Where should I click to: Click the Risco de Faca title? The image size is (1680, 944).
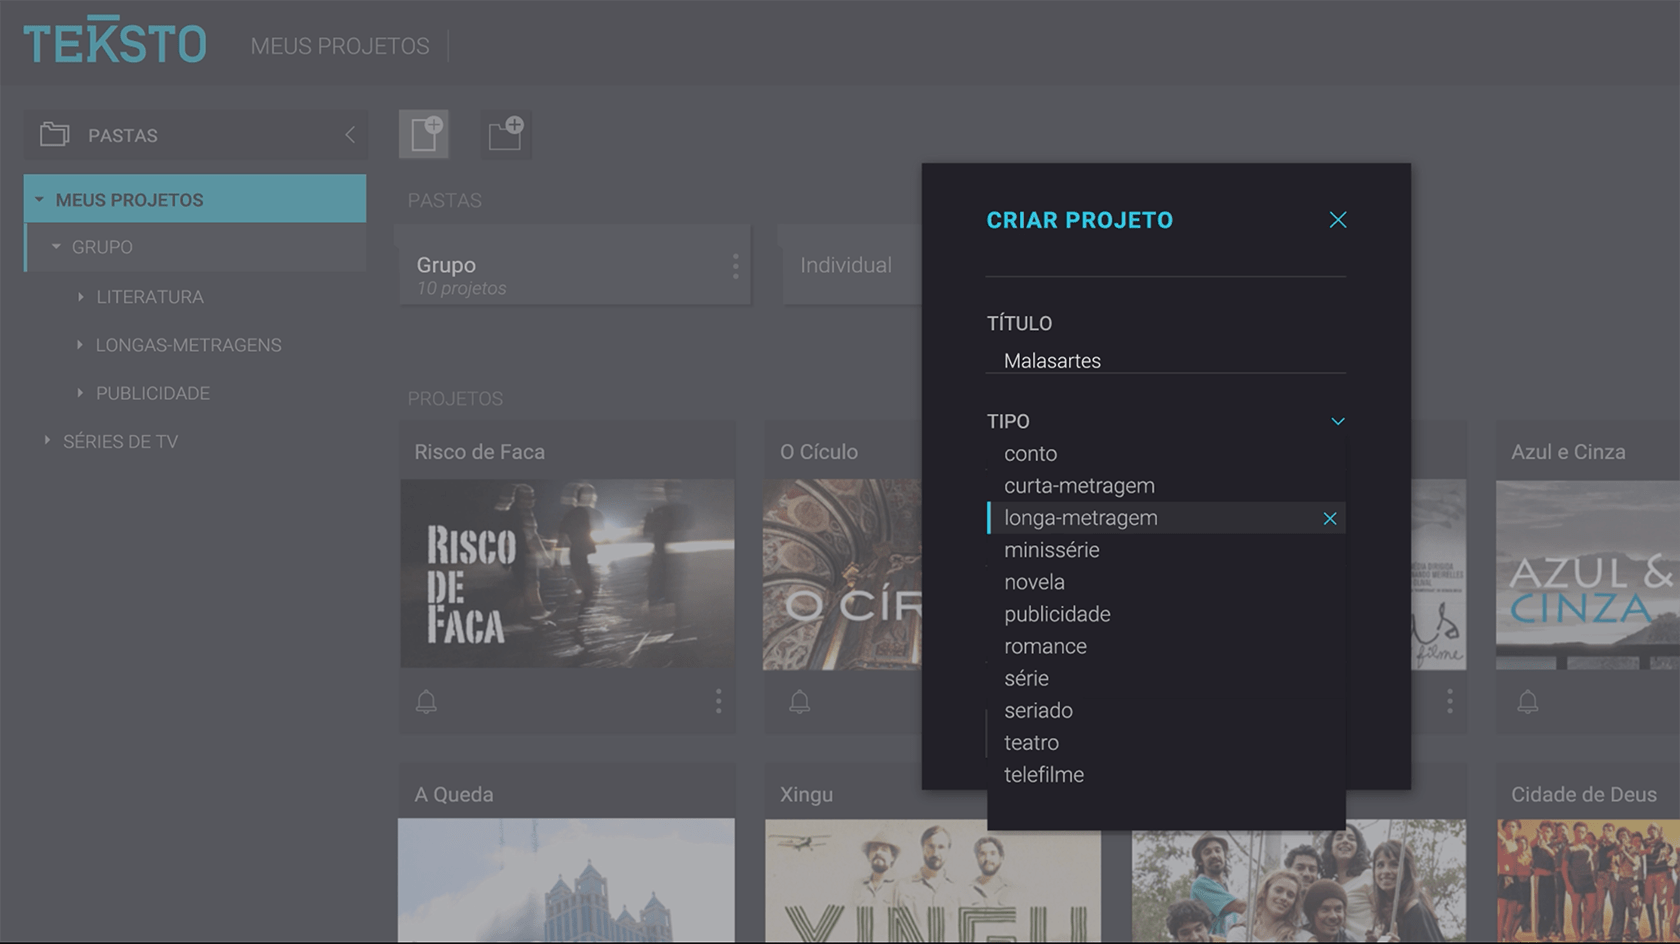point(480,452)
